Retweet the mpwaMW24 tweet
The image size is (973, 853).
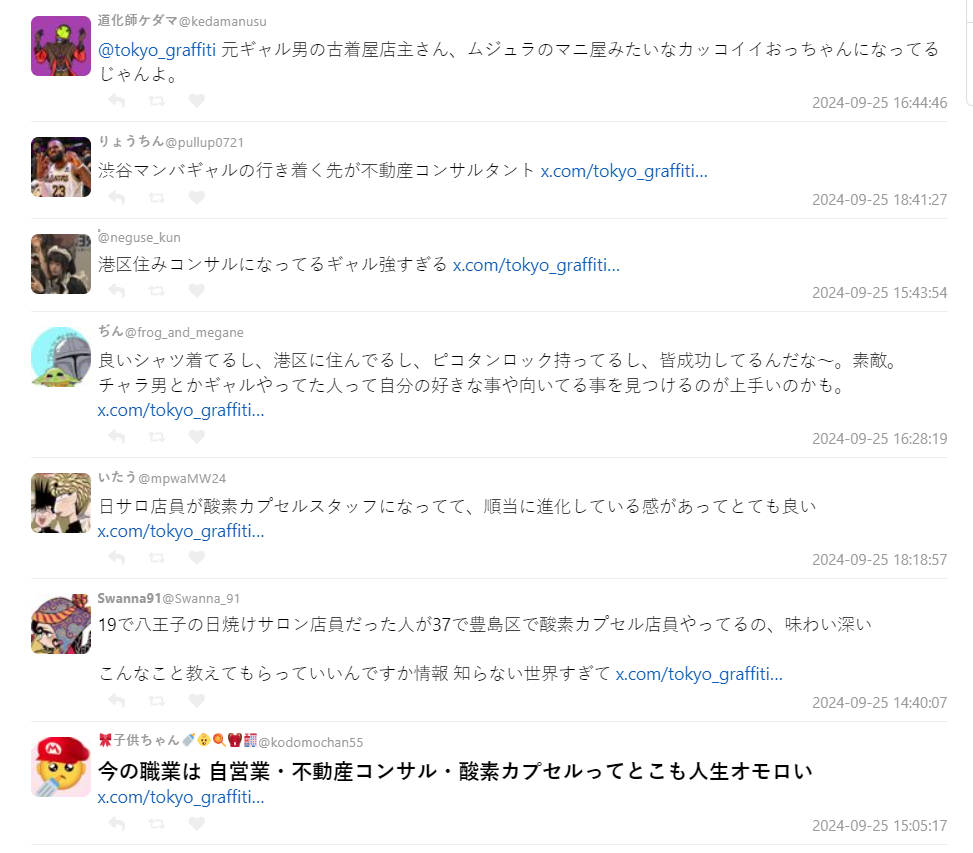tap(156, 558)
